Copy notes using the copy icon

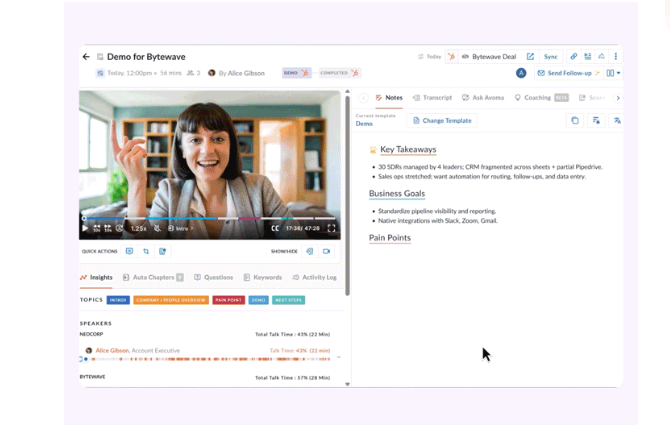[575, 120]
